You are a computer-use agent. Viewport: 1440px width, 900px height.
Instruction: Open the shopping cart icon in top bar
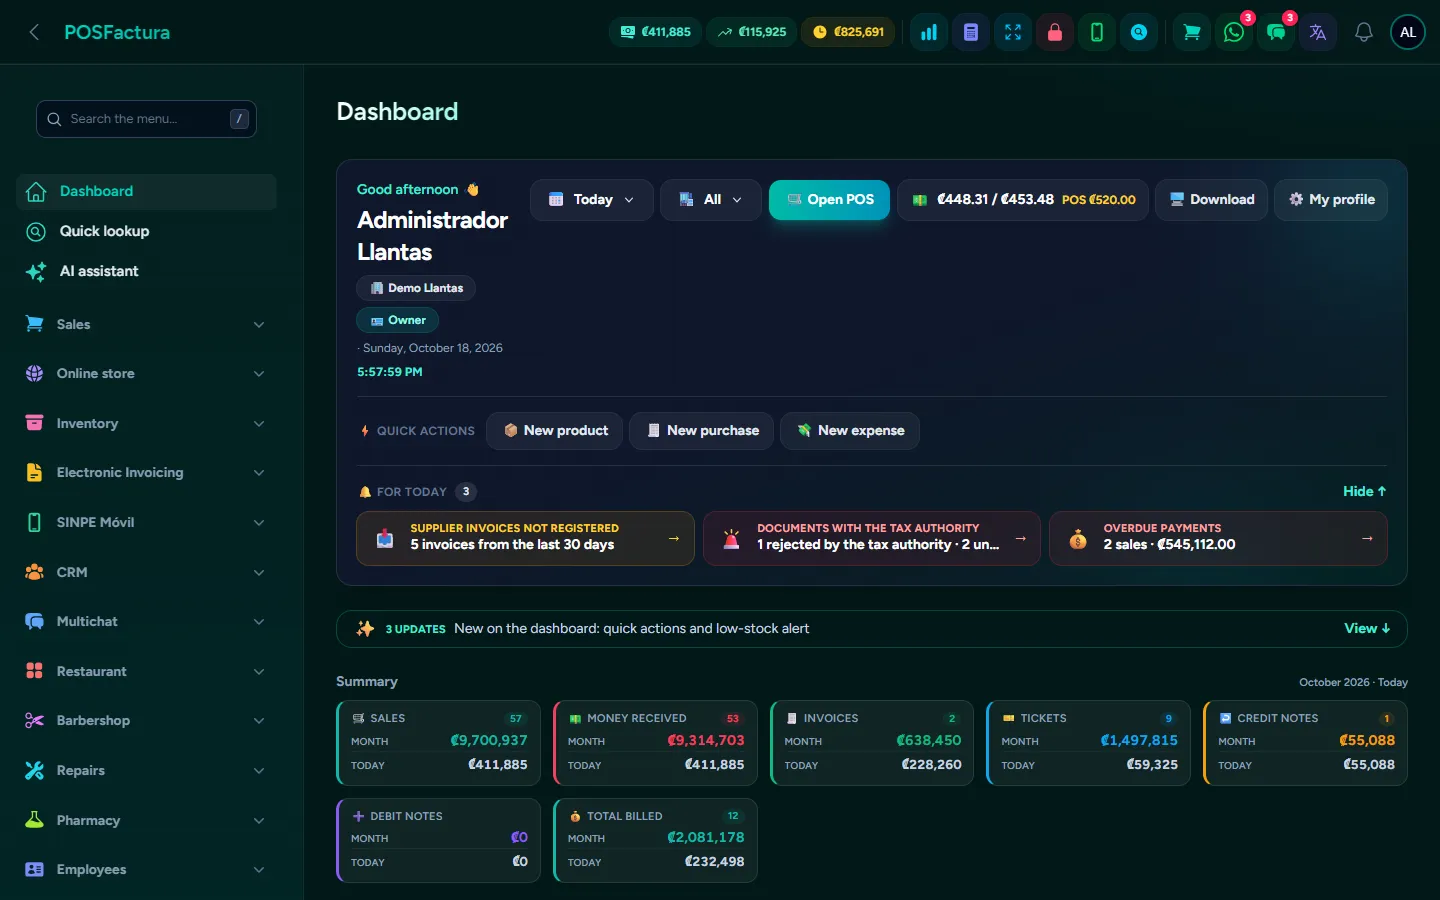pos(1192,32)
